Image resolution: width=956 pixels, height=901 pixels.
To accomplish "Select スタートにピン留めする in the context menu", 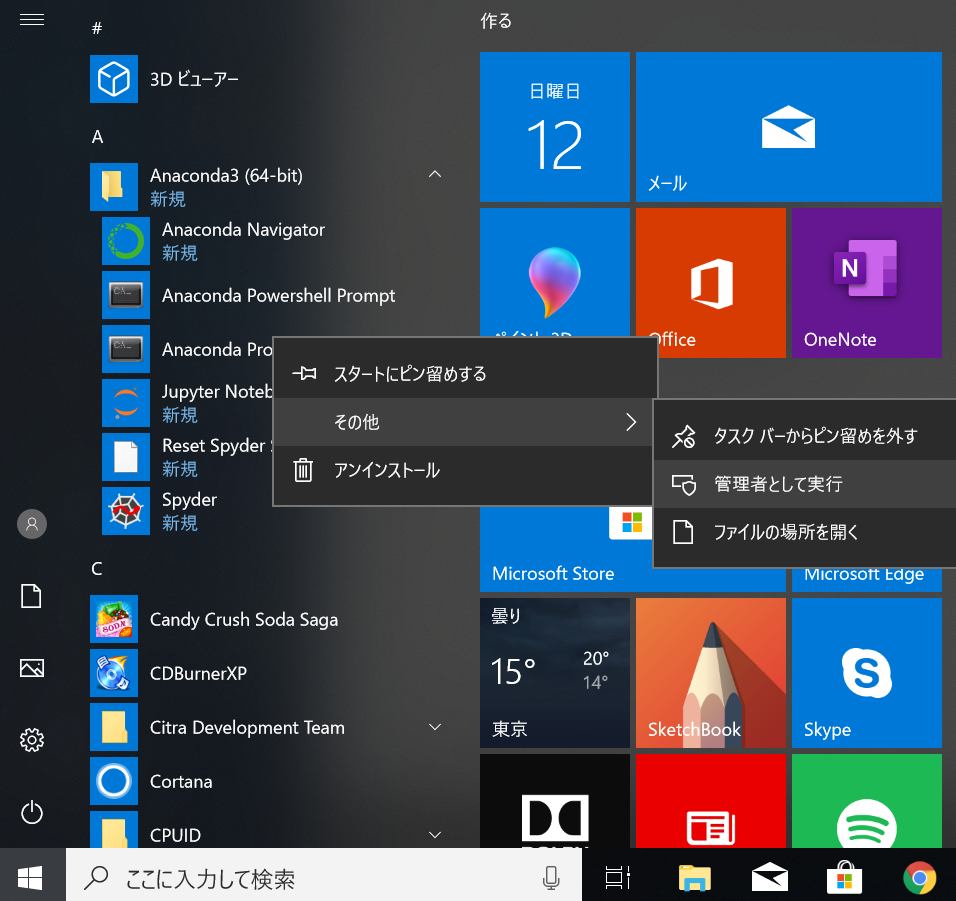I will coord(465,374).
